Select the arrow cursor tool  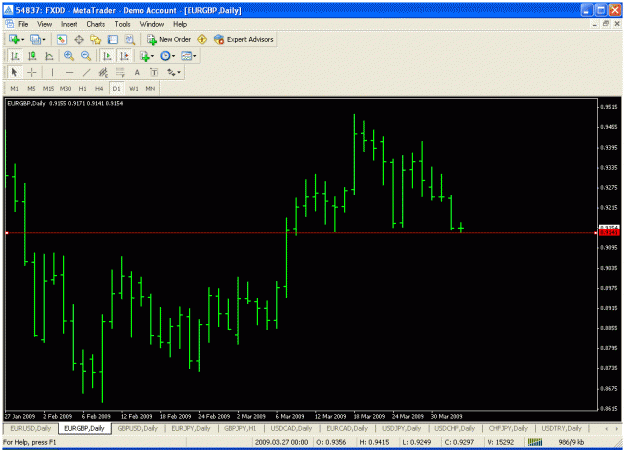point(15,72)
